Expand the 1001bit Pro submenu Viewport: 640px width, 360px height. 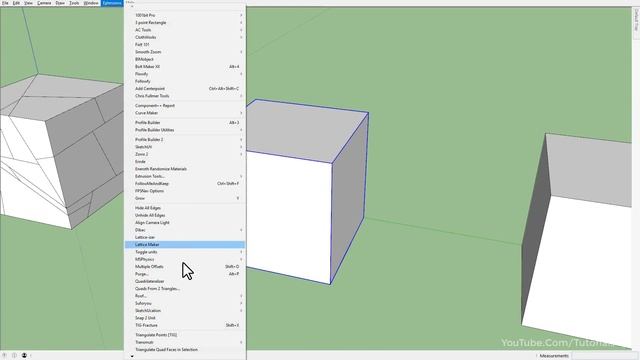point(184,15)
